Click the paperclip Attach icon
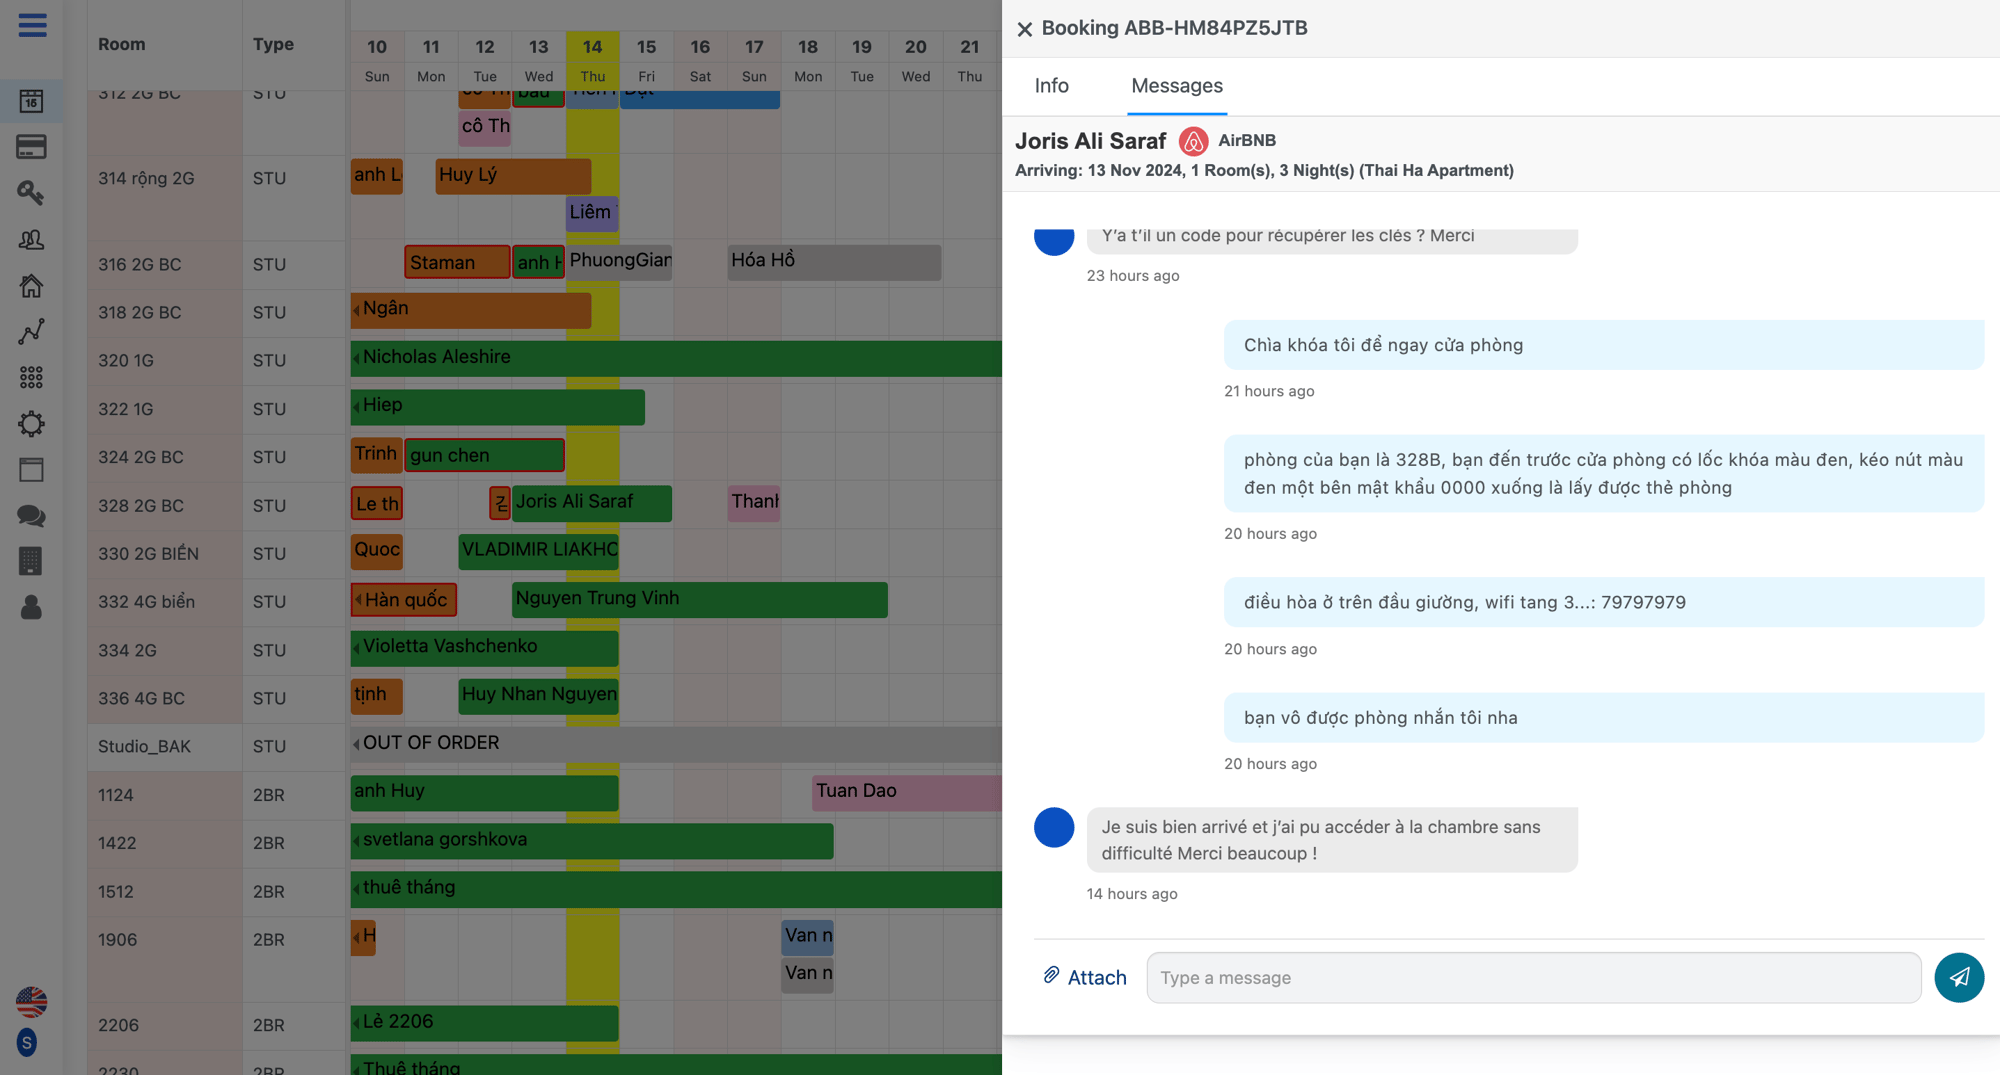Image resolution: width=2000 pixels, height=1075 pixels. coord(1051,975)
